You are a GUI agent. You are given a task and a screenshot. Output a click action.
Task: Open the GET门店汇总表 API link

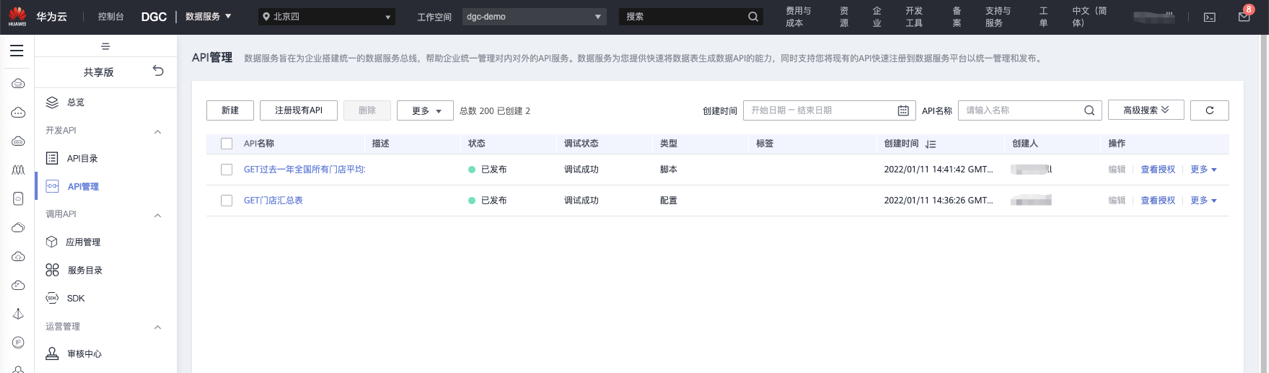pyautogui.click(x=273, y=201)
